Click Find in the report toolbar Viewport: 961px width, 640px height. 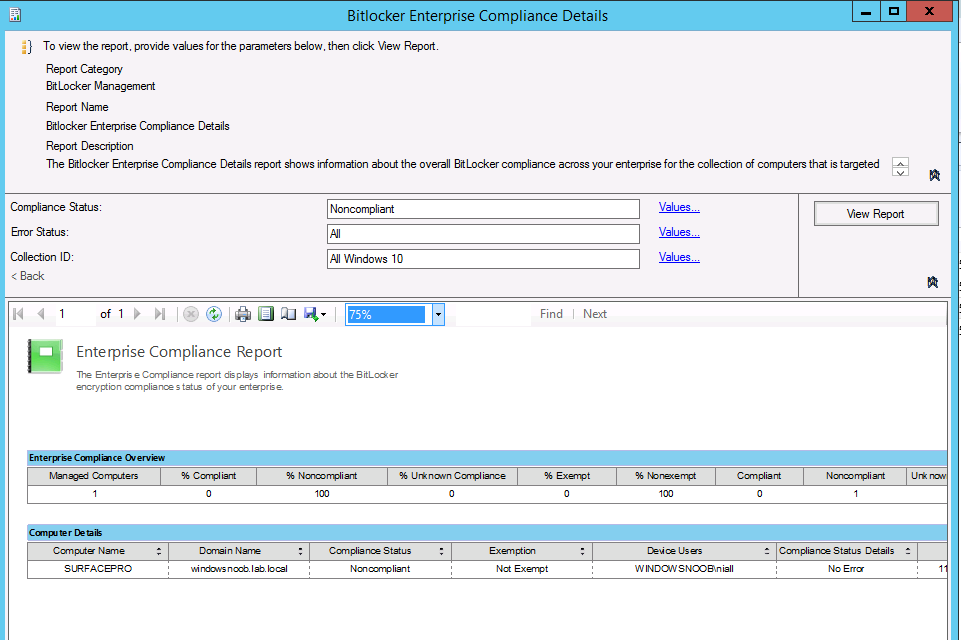pyautogui.click(x=551, y=314)
